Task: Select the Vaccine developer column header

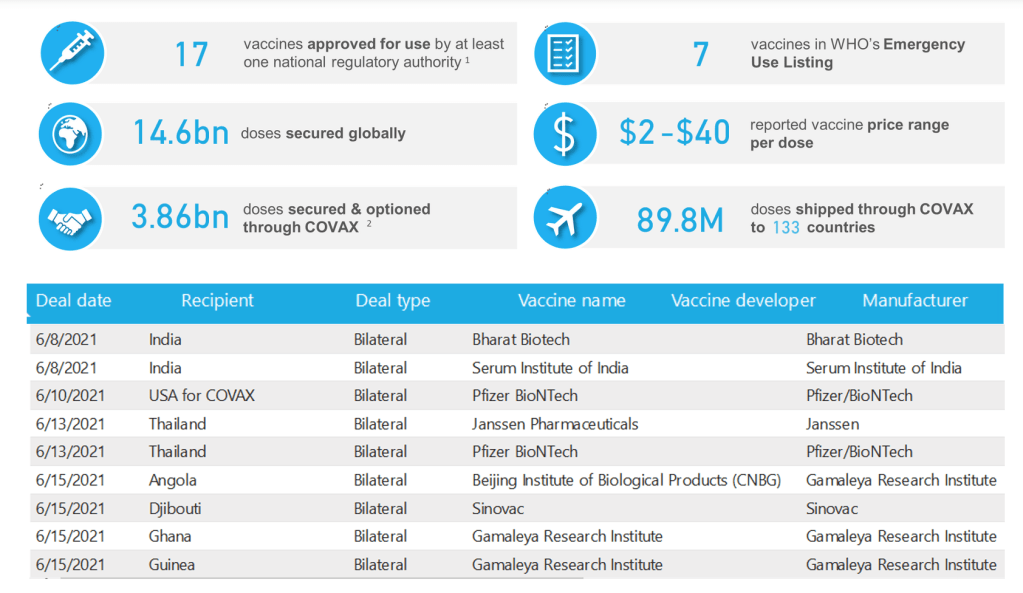Action: point(743,301)
